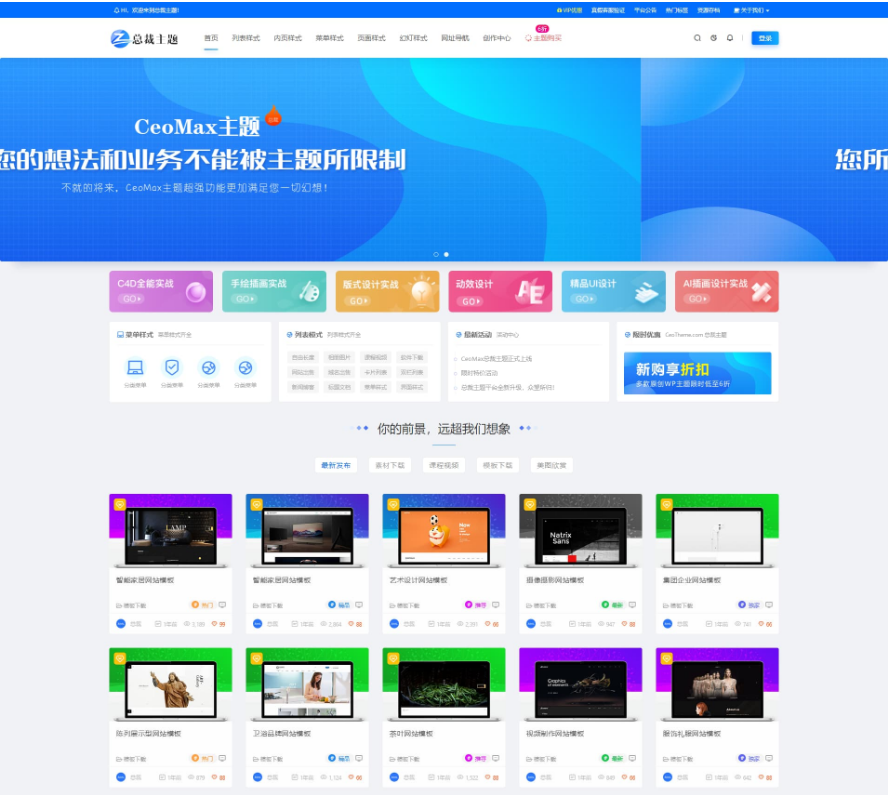Select the 课程视频 tab

(x=443, y=465)
